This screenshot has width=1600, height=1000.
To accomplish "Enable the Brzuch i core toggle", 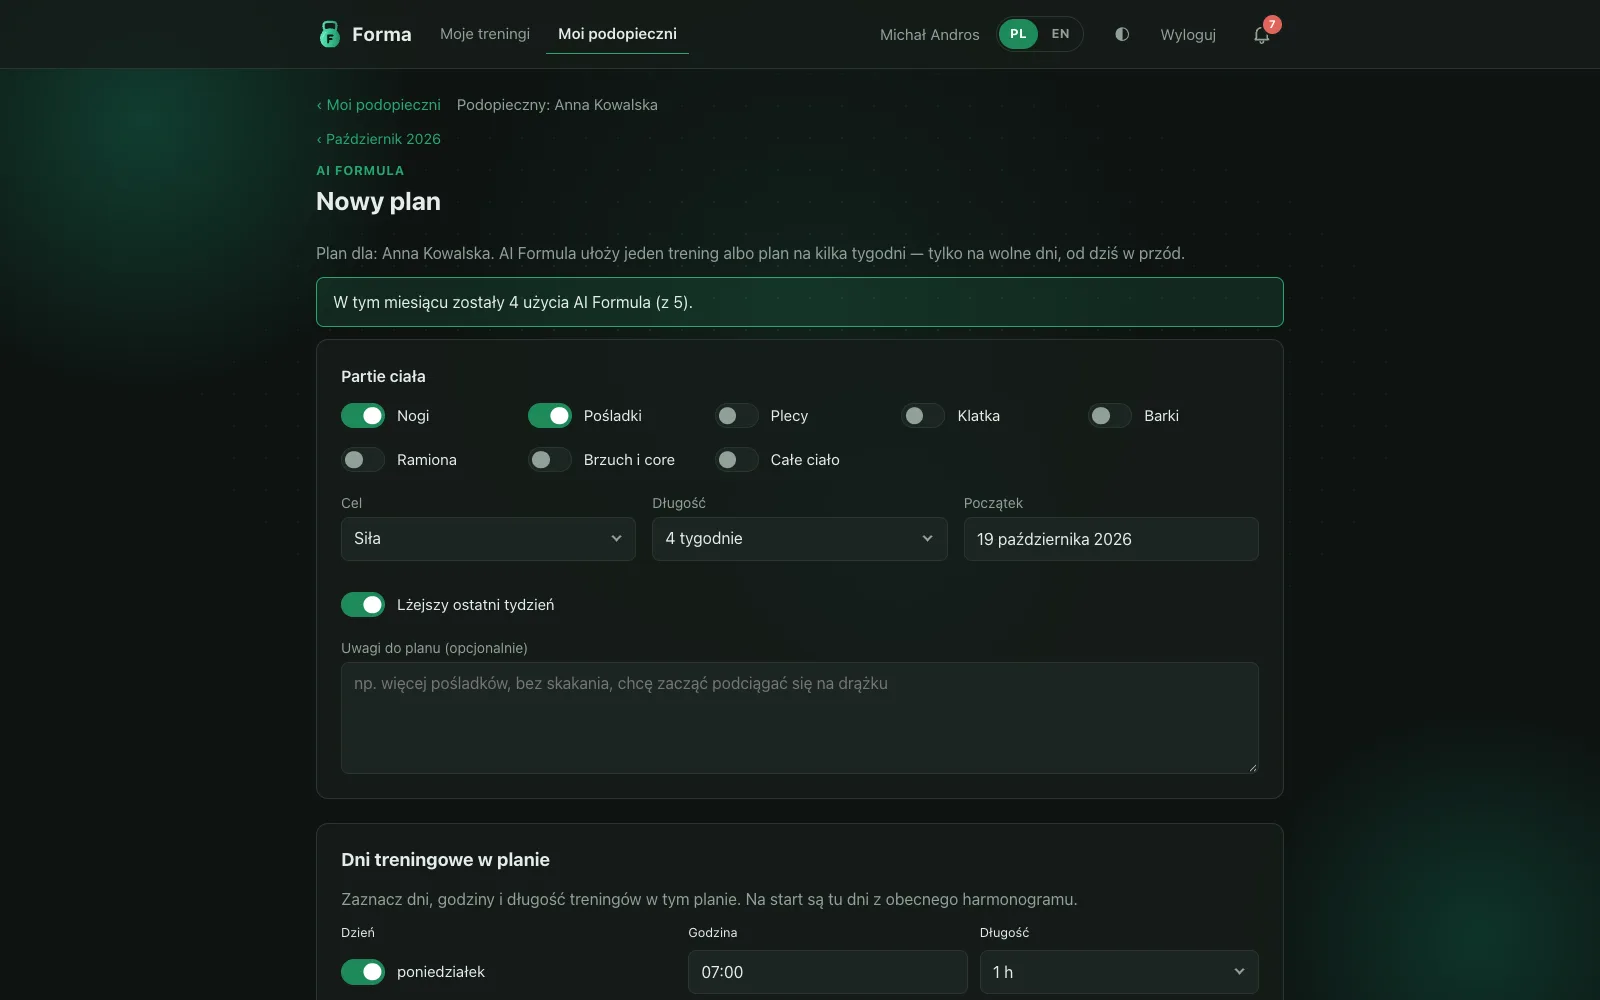I will pyautogui.click(x=550, y=459).
